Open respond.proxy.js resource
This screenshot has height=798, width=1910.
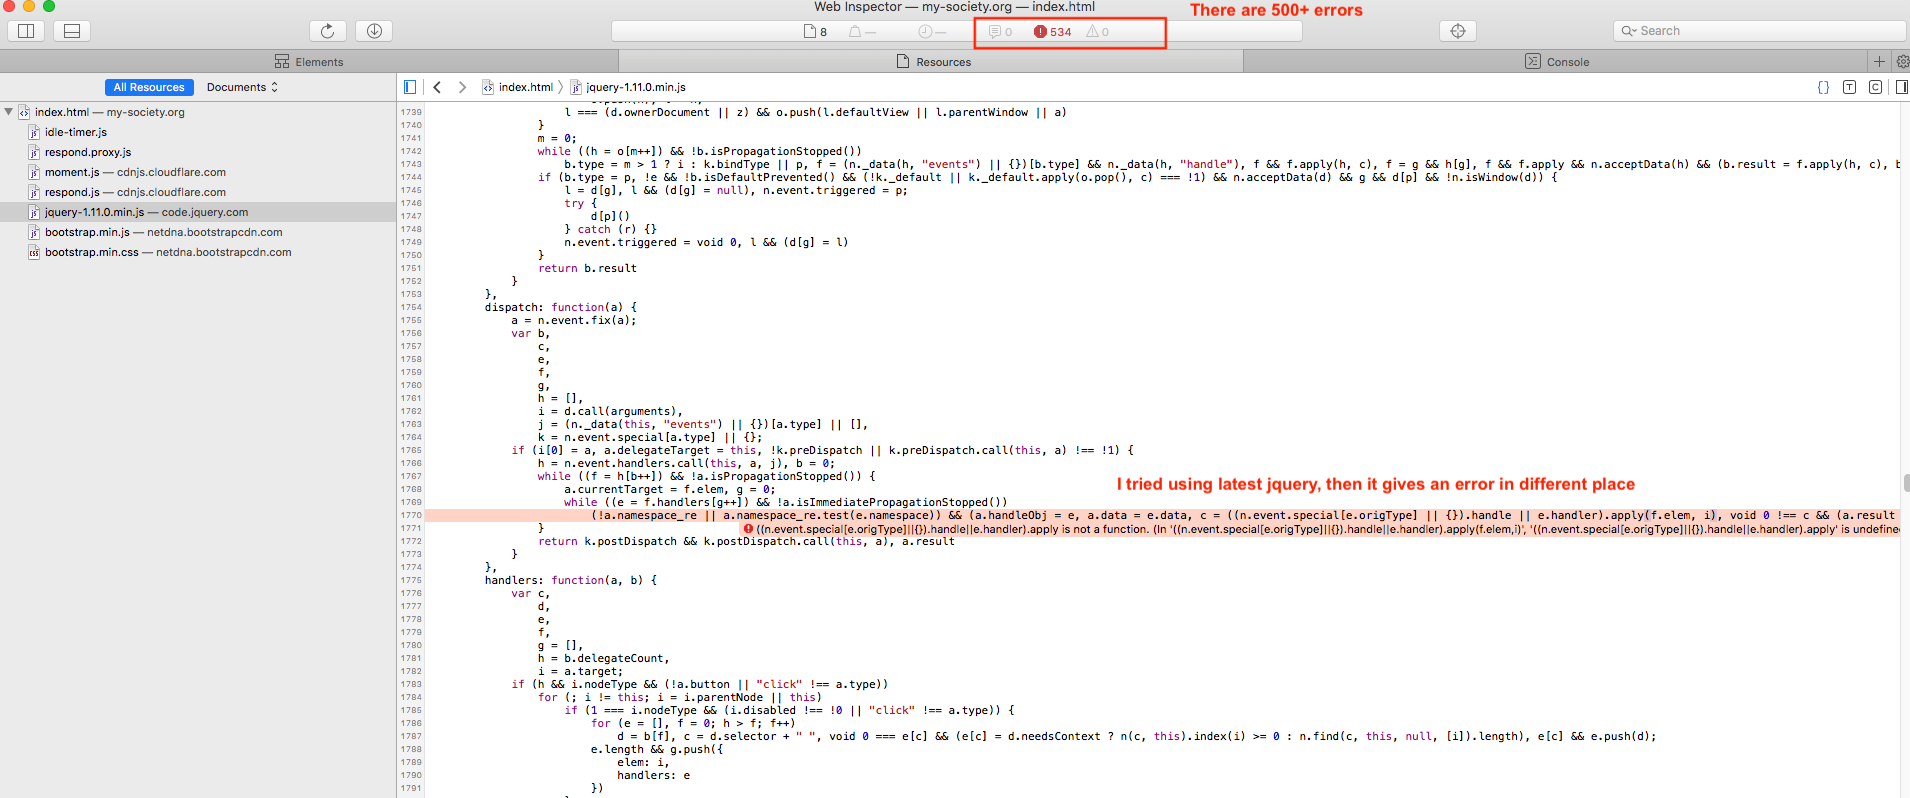(x=198, y=152)
